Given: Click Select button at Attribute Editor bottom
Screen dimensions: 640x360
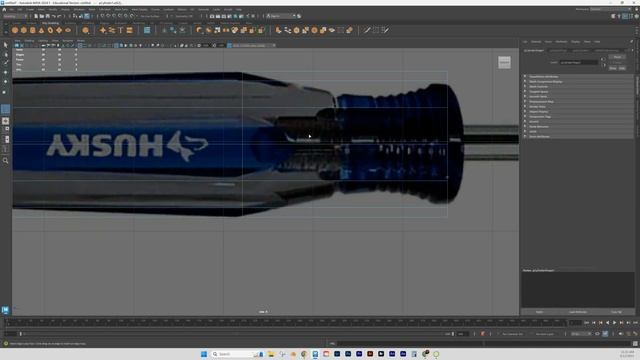Looking at the screenshot, I should [539, 312].
